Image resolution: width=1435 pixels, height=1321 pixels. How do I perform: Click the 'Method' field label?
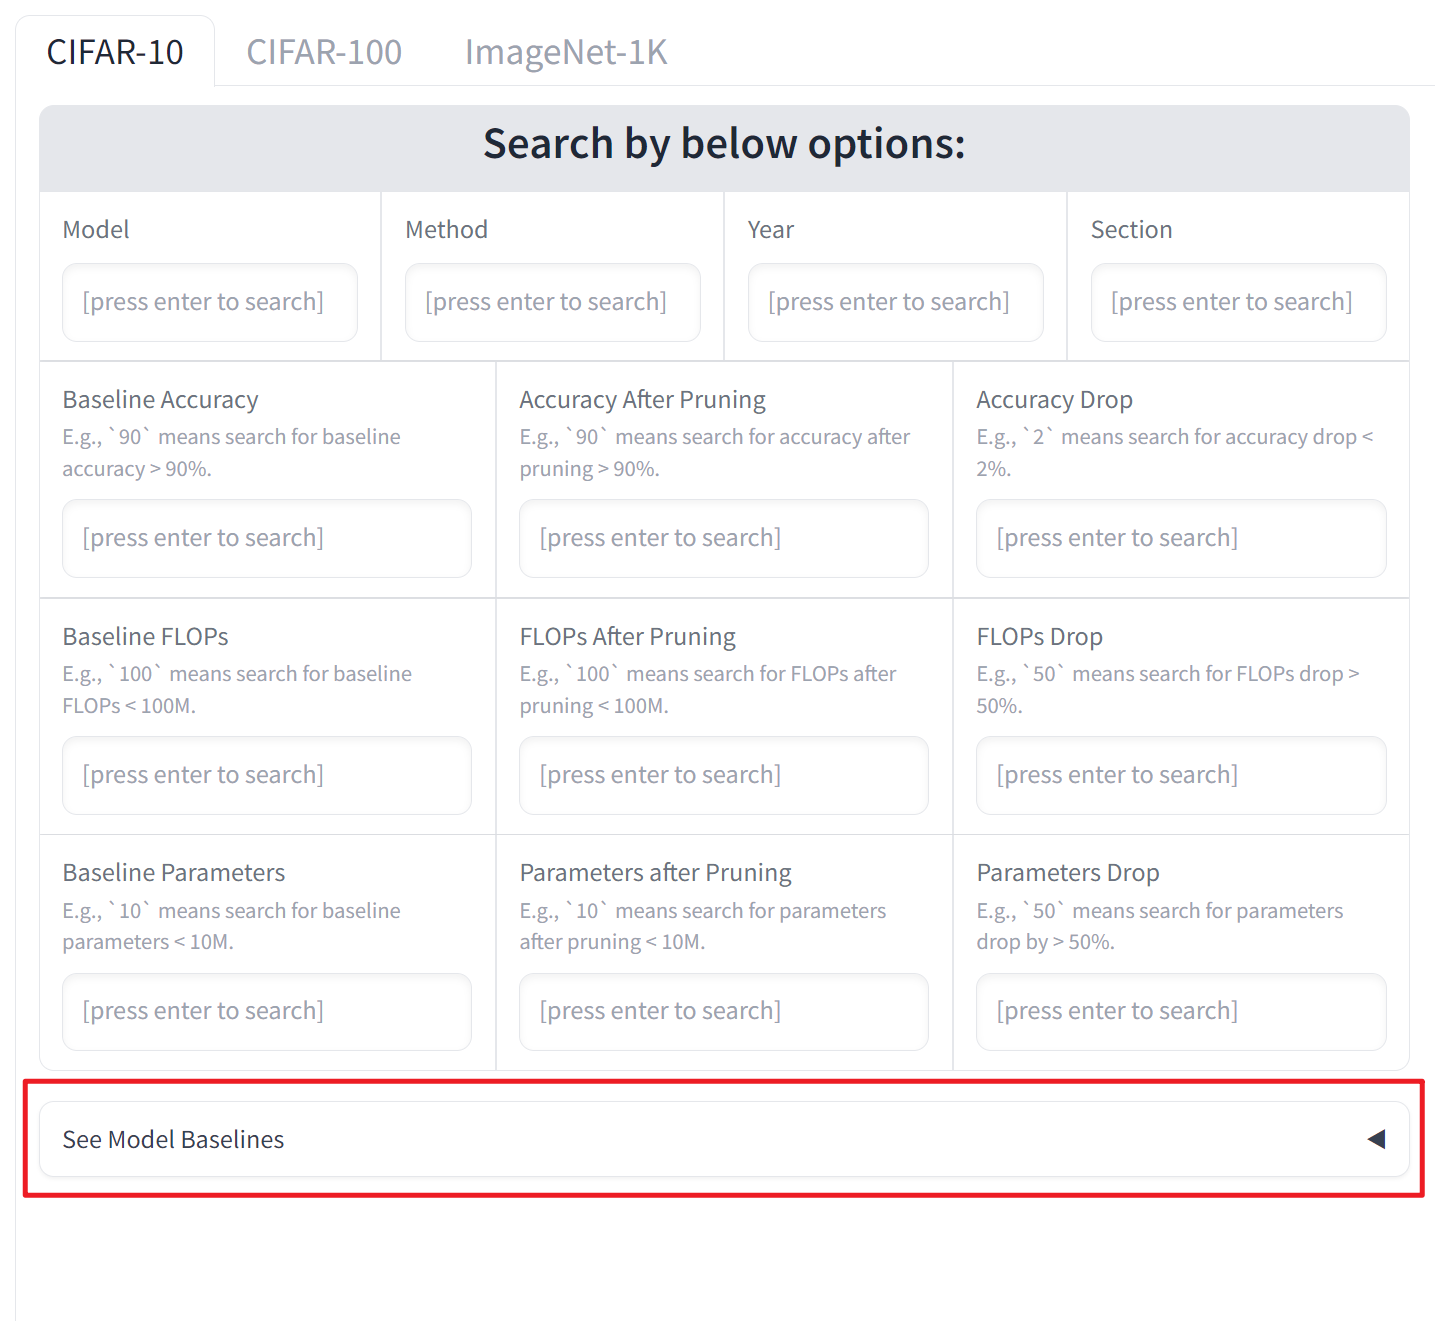pos(446,230)
